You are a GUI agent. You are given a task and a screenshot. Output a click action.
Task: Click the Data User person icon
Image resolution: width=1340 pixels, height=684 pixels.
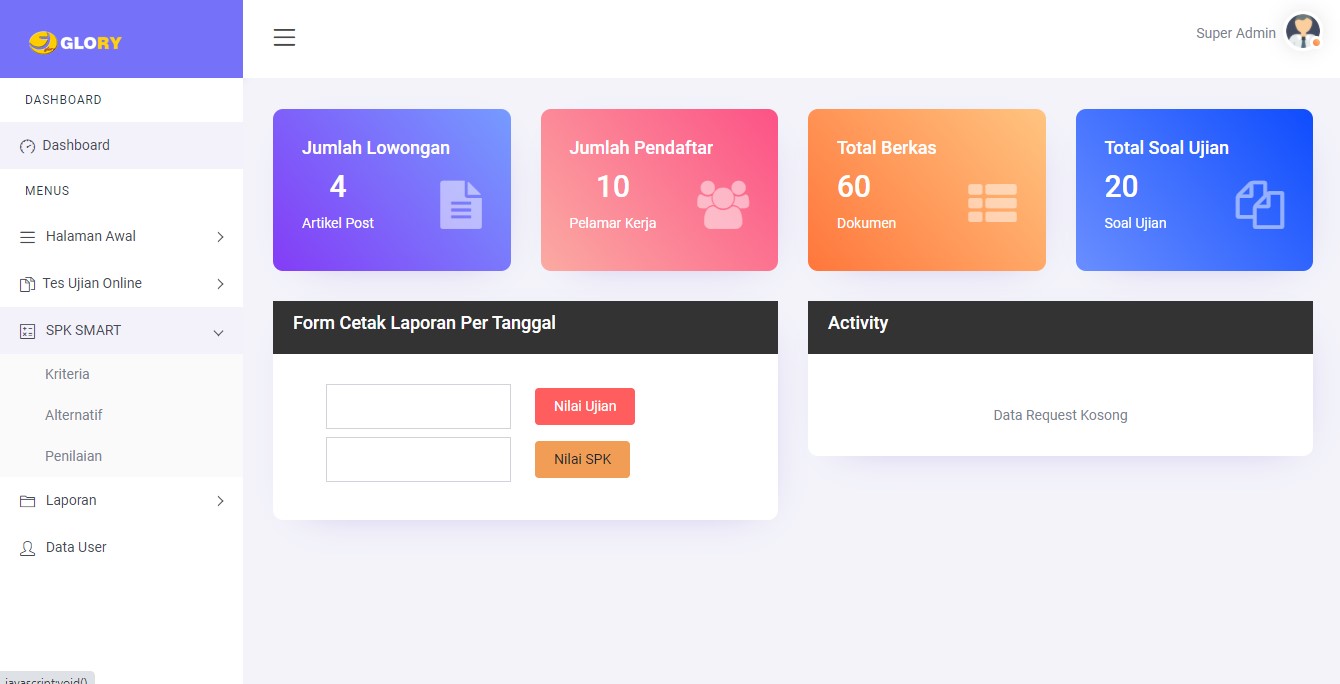click(x=28, y=548)
